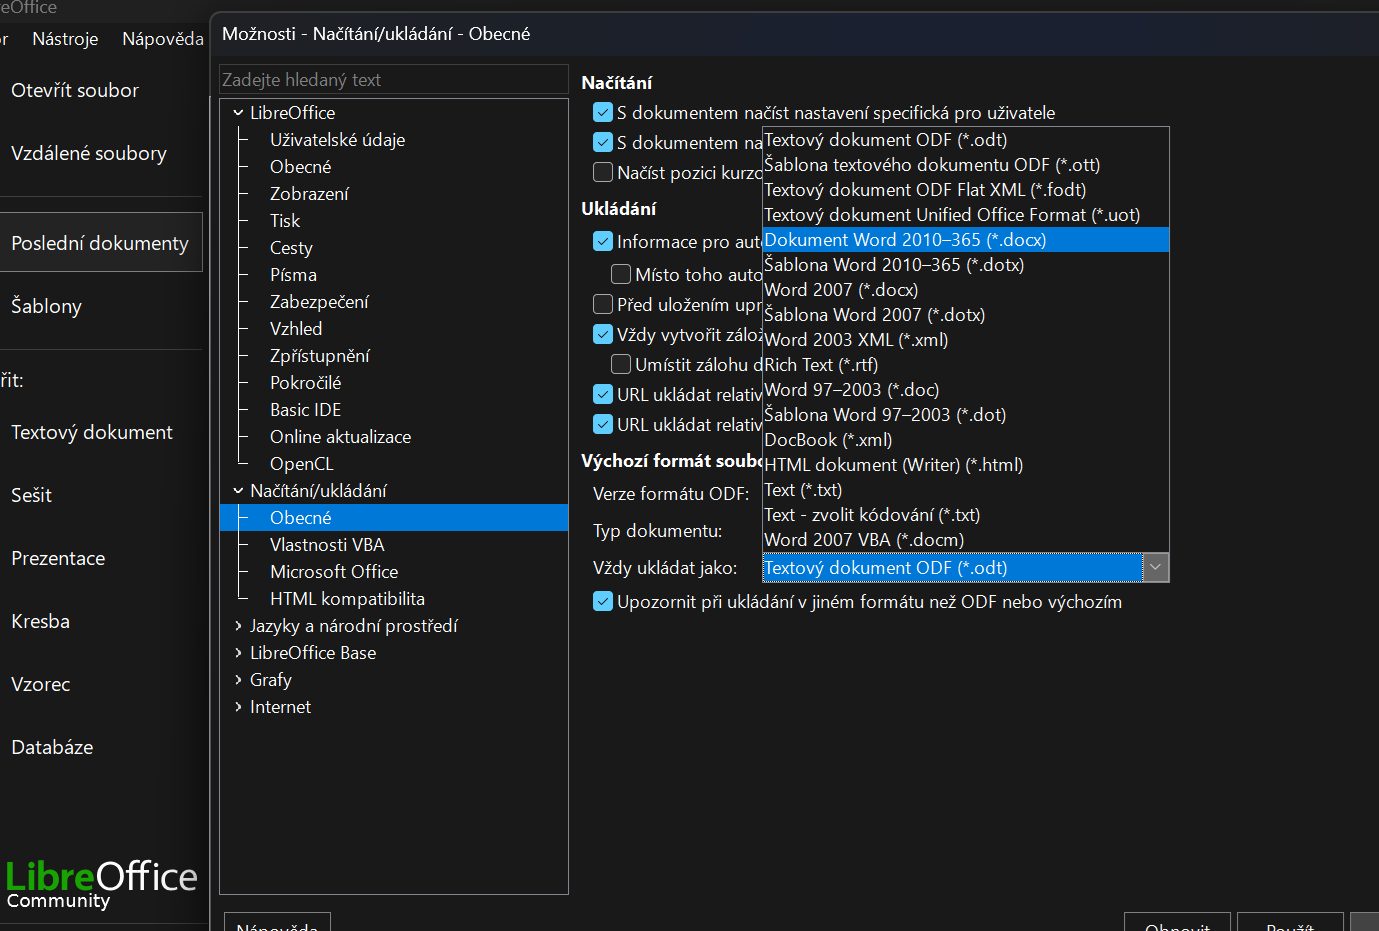Click the Otevřít soubor button
Viewport: 1379px width, 931px height.
click(75, 90)
